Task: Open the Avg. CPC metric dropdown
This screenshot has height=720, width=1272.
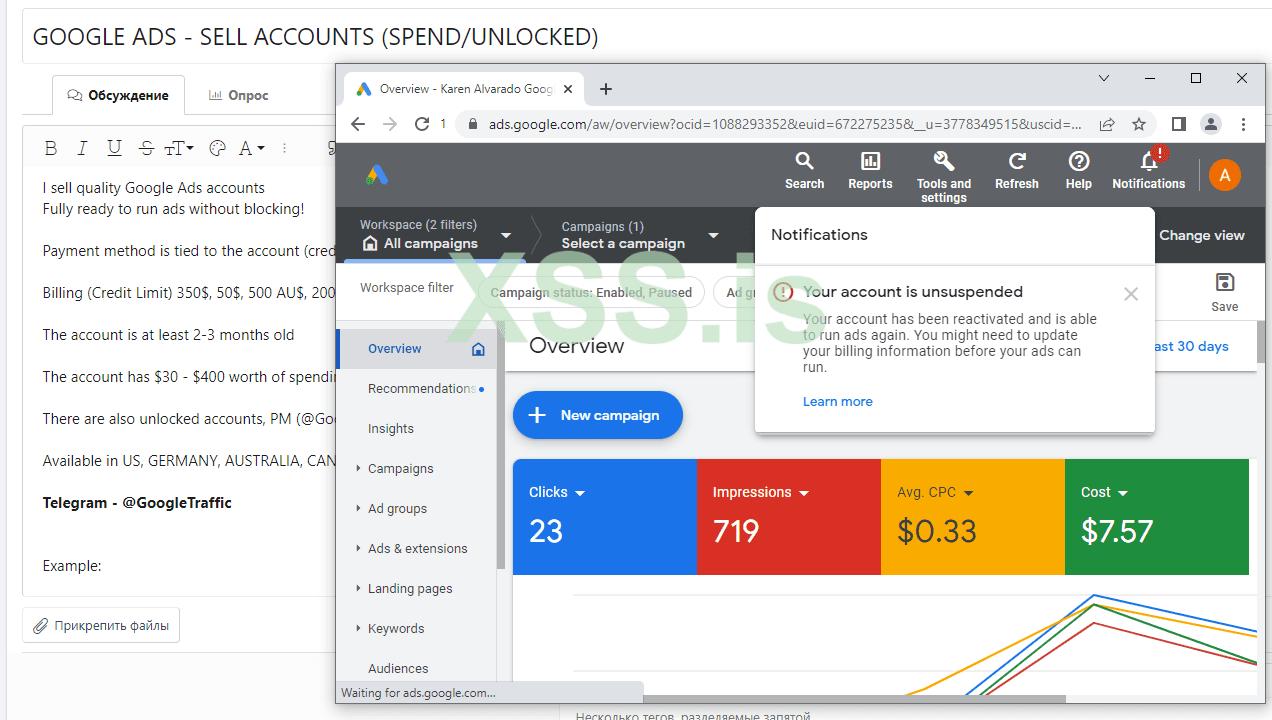Action: tap(935, 492)
